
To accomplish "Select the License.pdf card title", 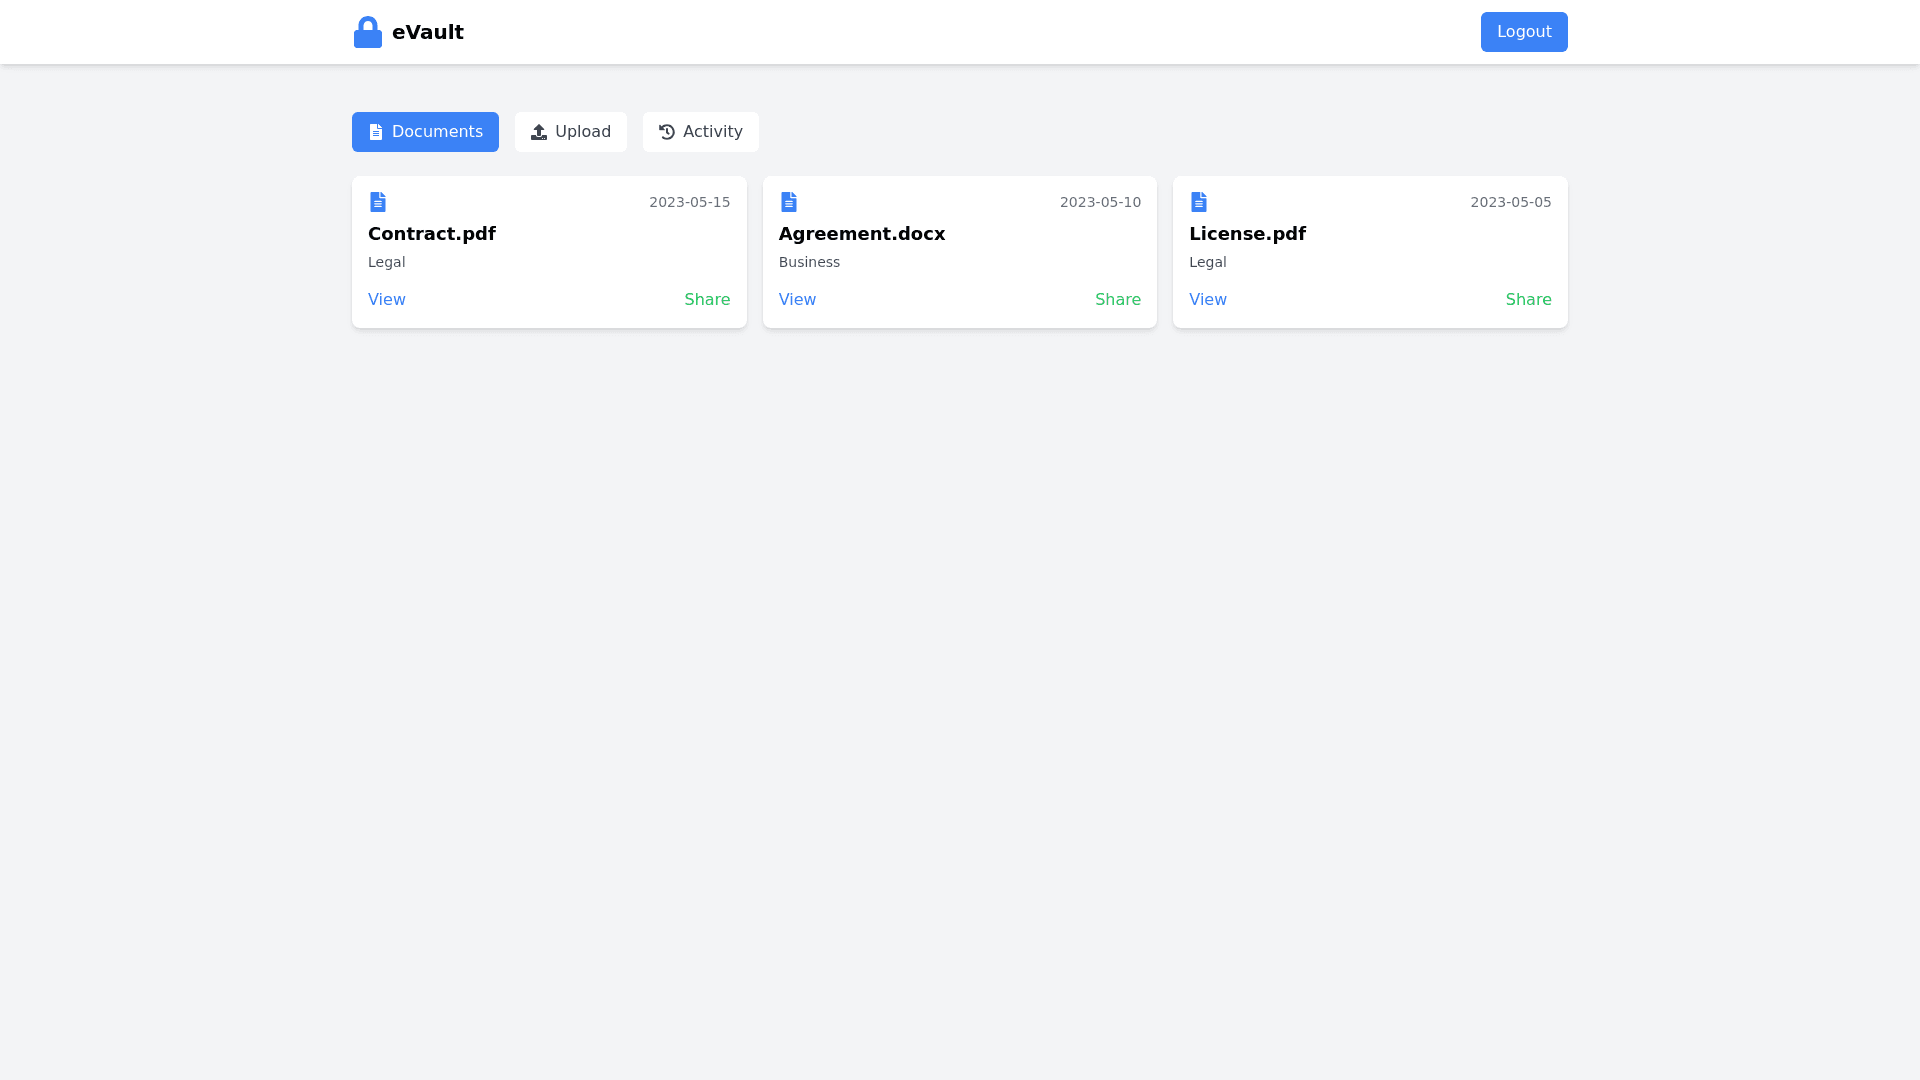I will click(x=1247, y=234).
